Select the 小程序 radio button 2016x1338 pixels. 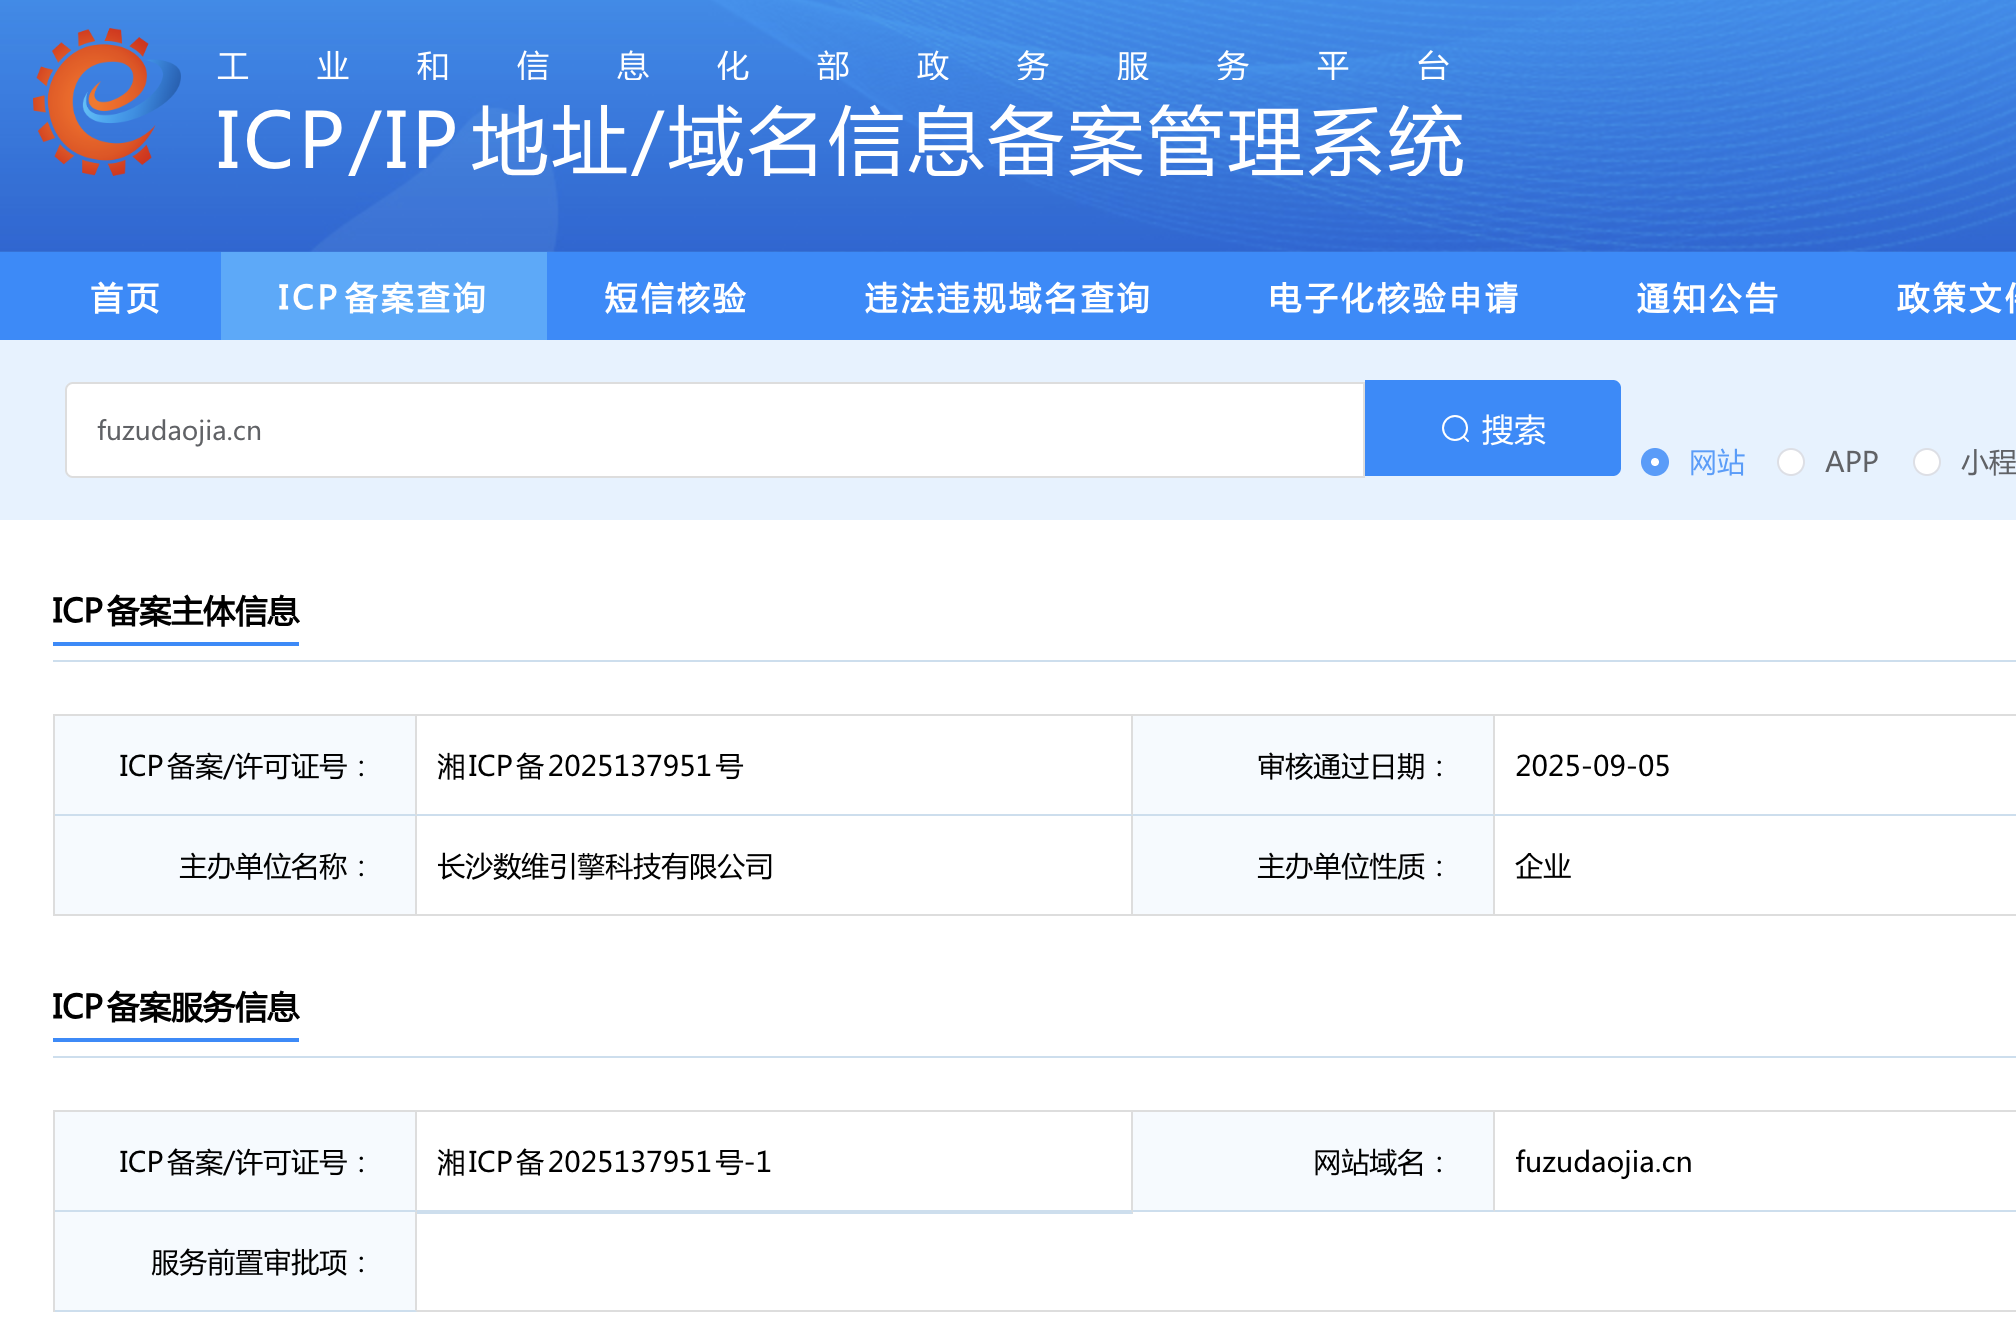pos(1927,462)
